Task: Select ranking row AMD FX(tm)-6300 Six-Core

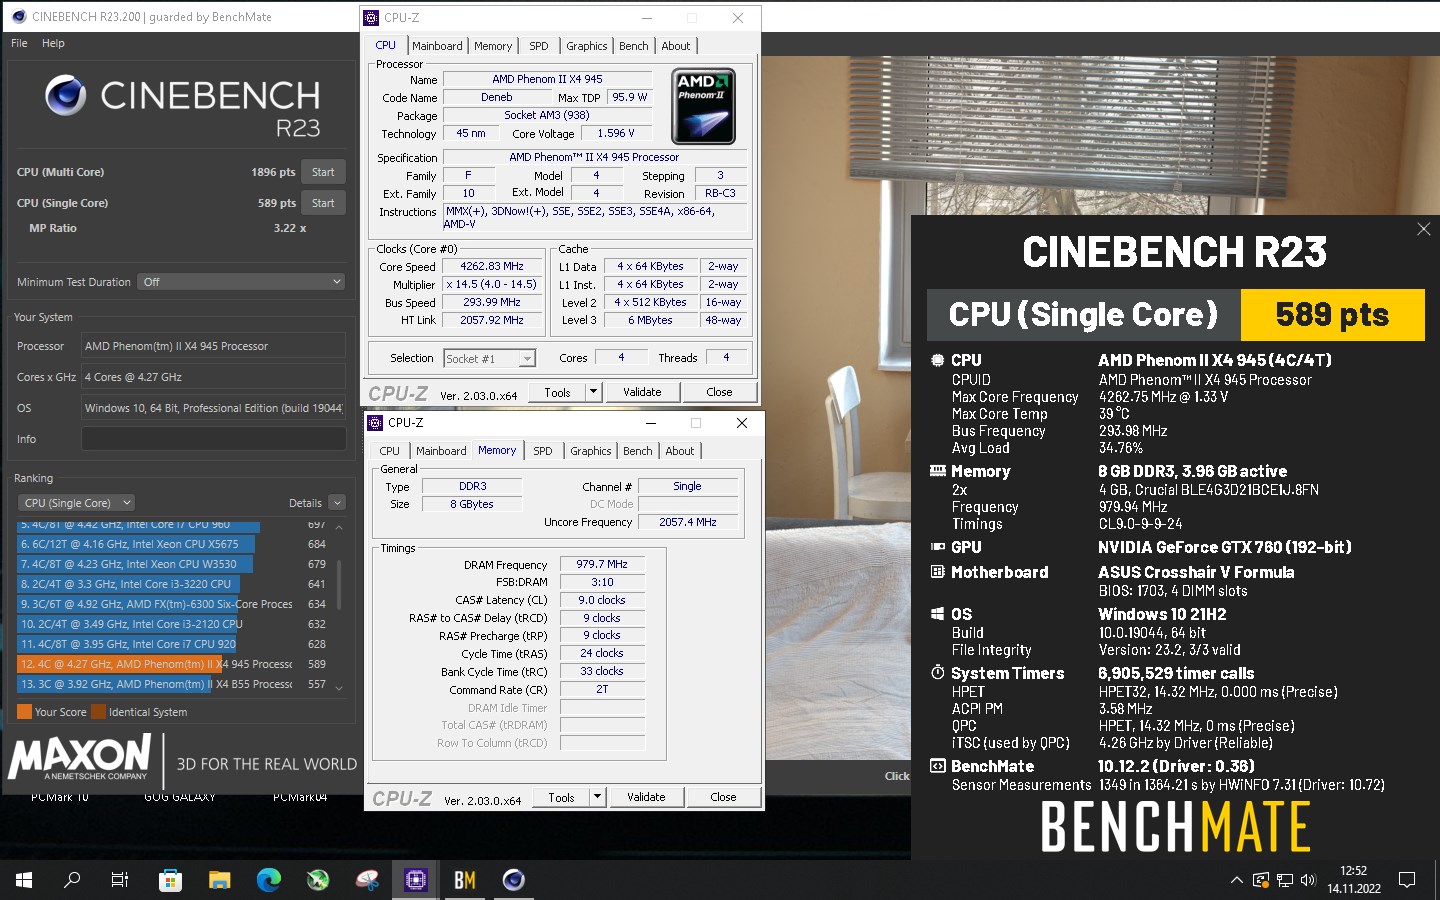Action: pyautogui.click(x=172, y=604)
